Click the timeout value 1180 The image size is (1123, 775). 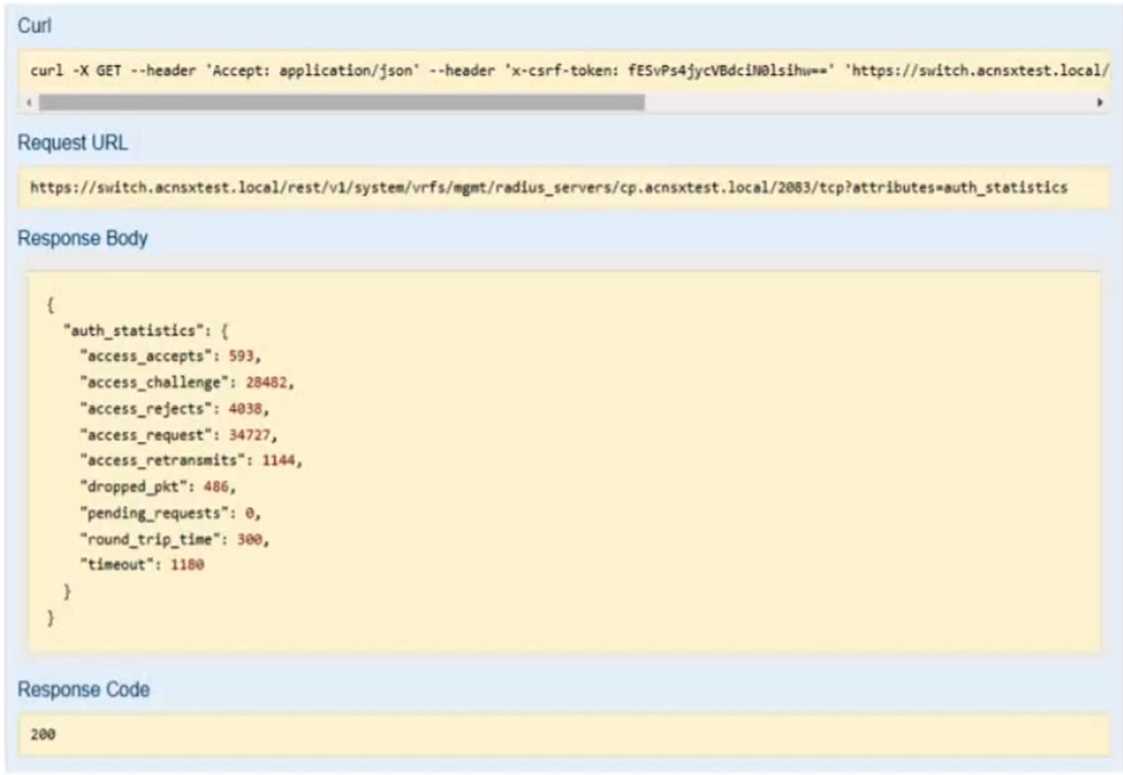(x=186, y=565)
